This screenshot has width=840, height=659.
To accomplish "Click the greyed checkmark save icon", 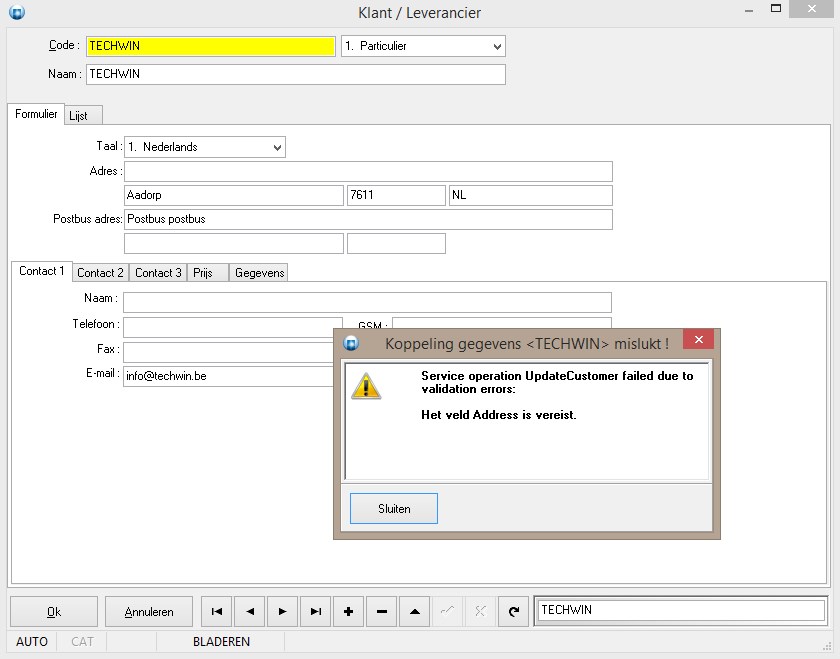I will 447,611.
